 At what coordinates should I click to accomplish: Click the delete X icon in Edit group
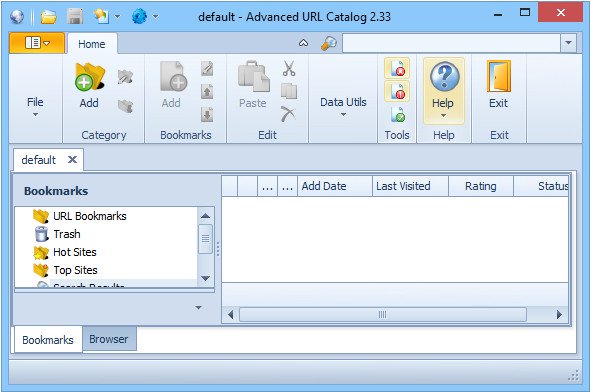(288, 114)
